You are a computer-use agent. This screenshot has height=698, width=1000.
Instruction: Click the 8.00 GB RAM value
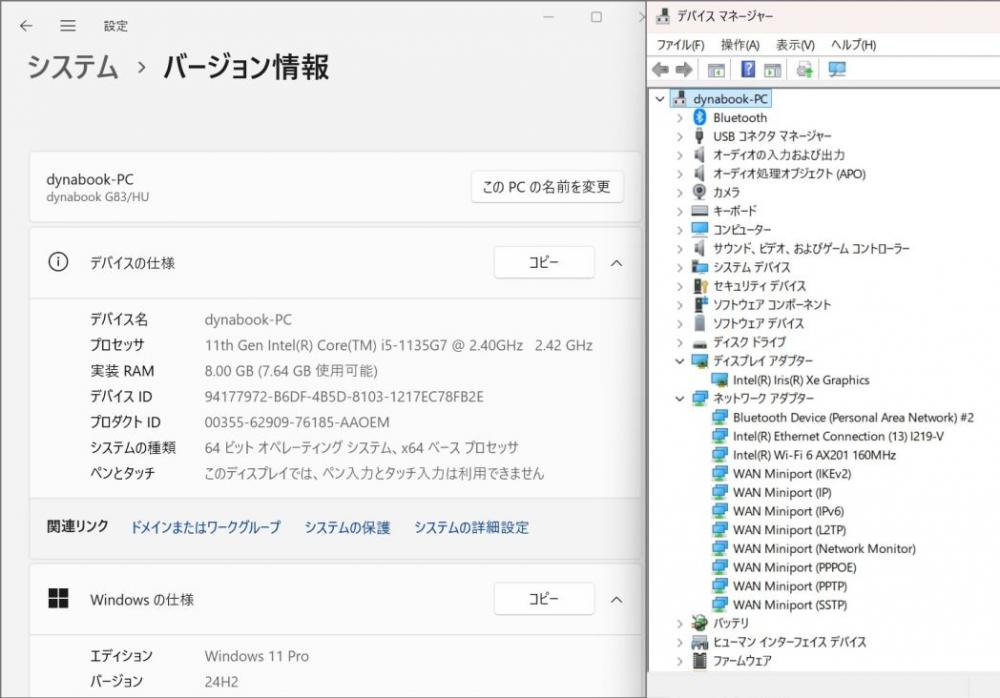pyautogui.click(x=291, y=371)
